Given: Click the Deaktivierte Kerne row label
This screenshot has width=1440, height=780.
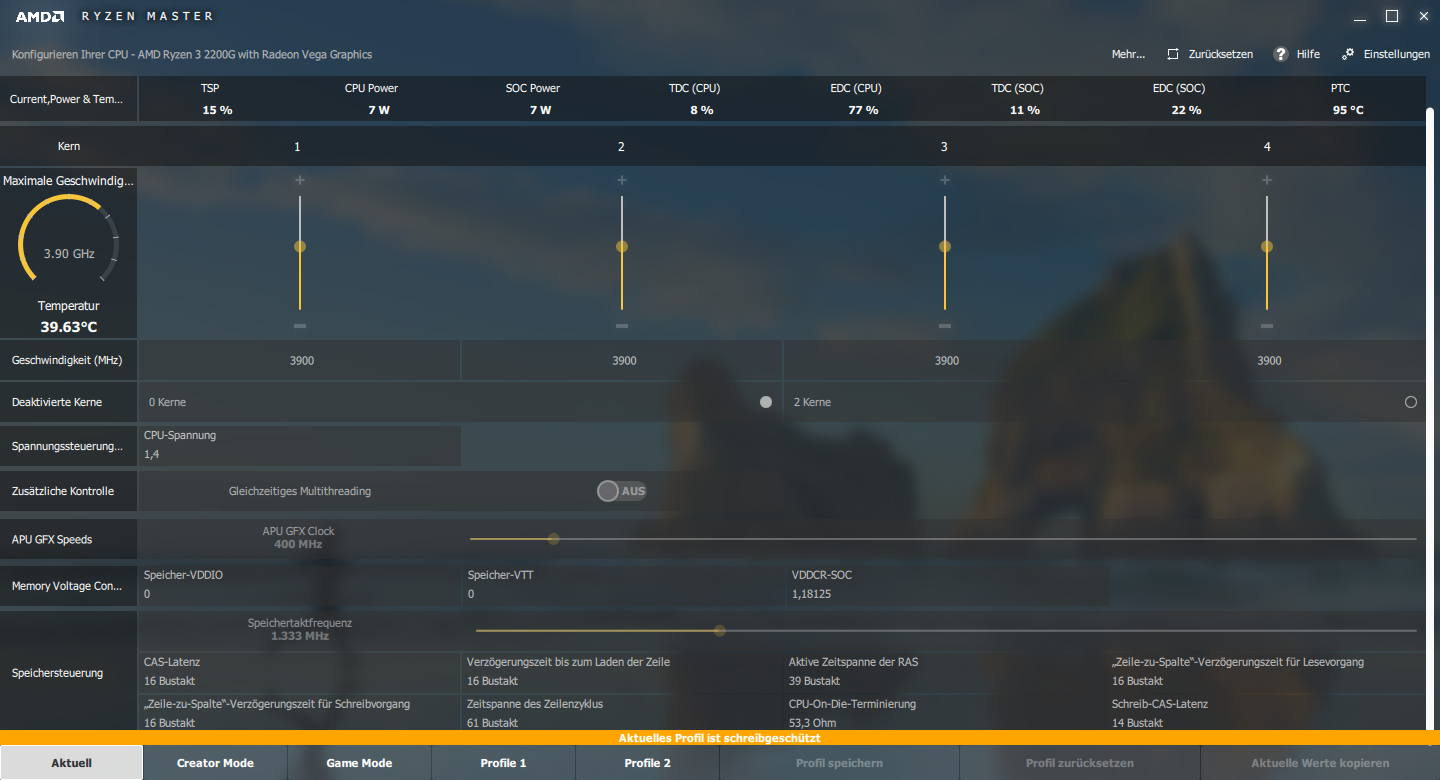Looking at the screenshot, I should (57, 402).
